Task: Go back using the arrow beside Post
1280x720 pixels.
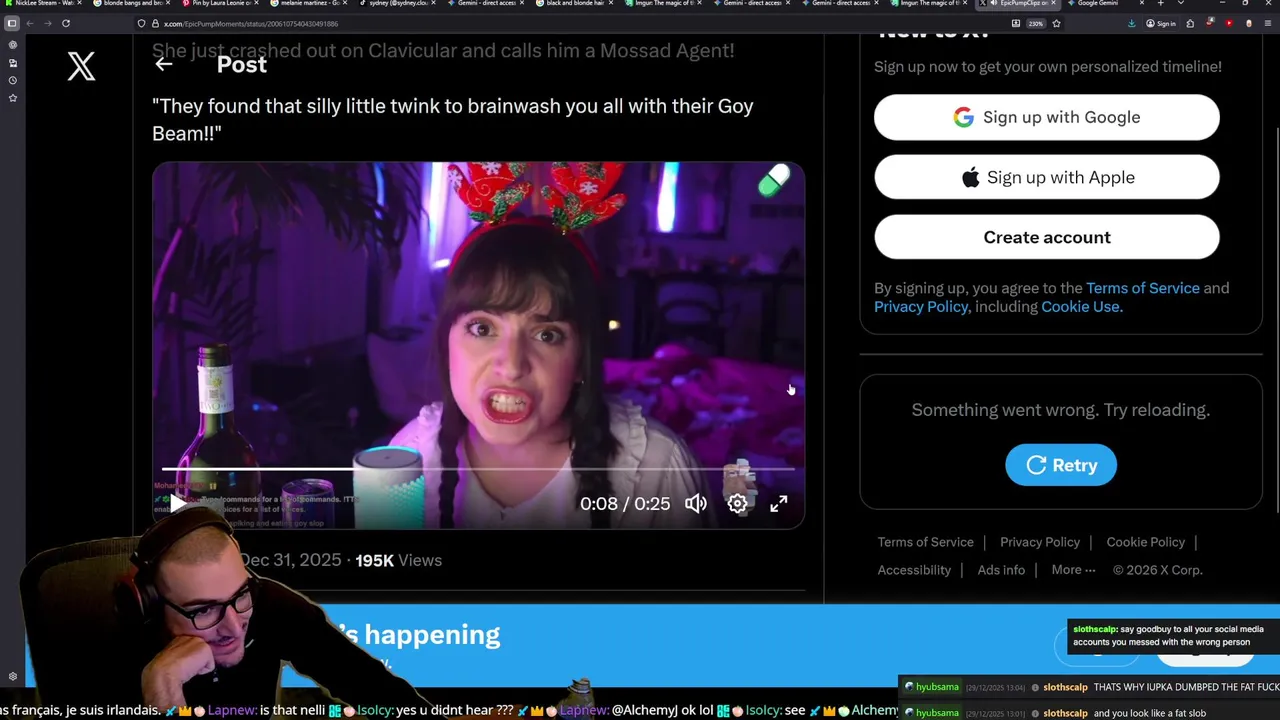Action: pos(164,64)
